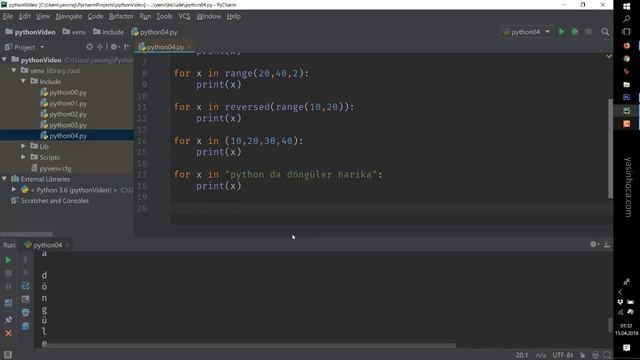Rerun python04 in Run panel
Image resolution: width=640 pixels, height=360 pixels.
coord(8,260)
